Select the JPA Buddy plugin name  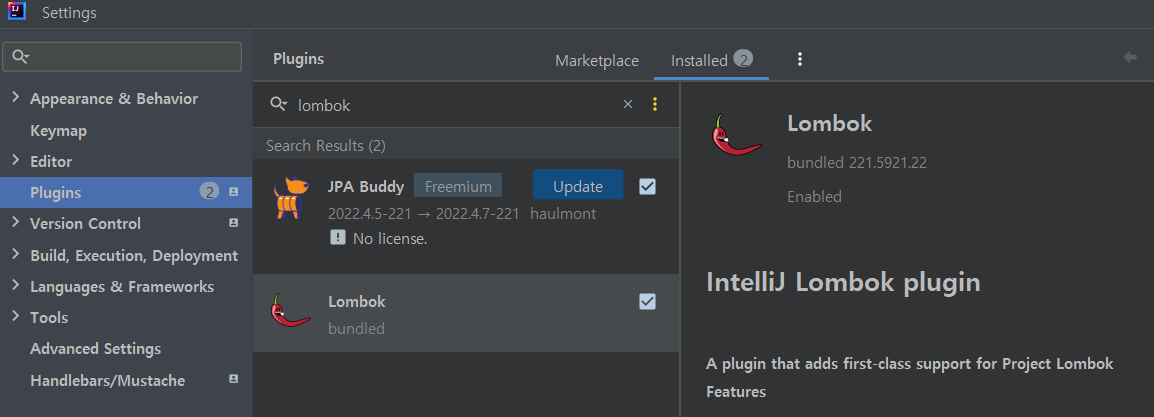366,187
